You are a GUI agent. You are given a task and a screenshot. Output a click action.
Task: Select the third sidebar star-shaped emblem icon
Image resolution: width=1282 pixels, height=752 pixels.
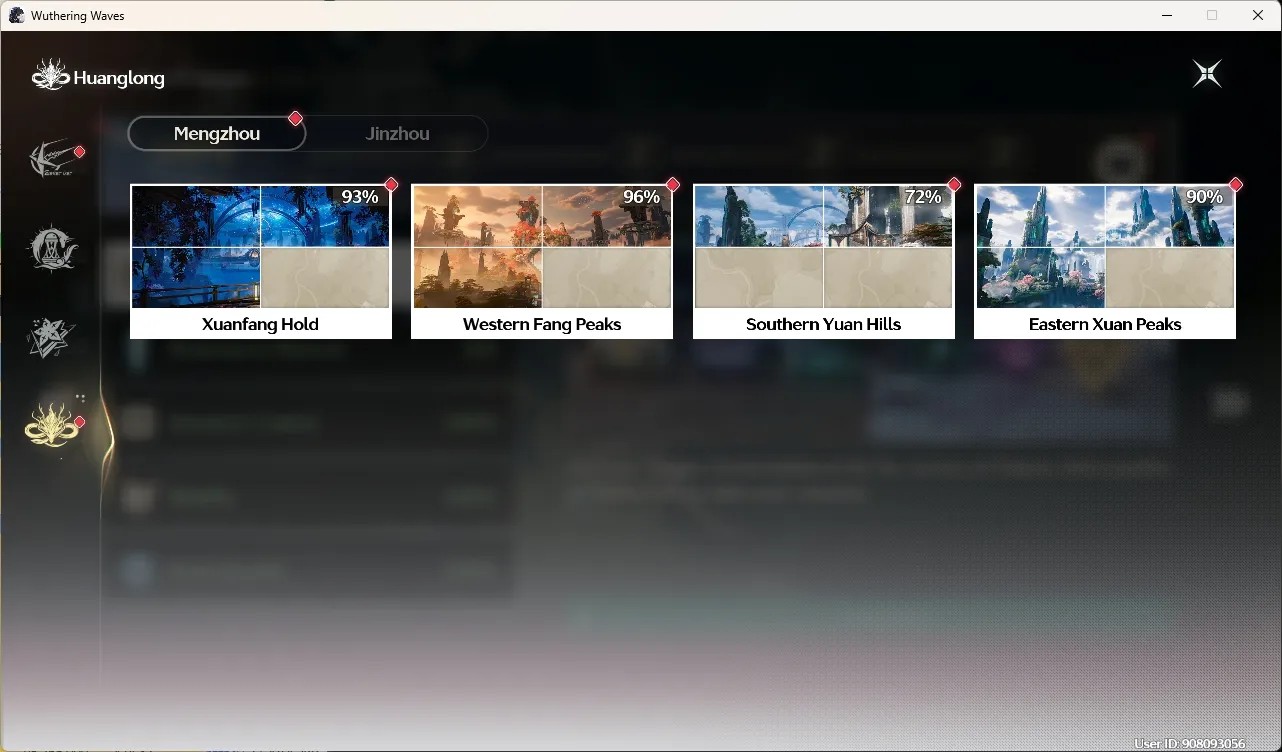[x=51, y=337]
